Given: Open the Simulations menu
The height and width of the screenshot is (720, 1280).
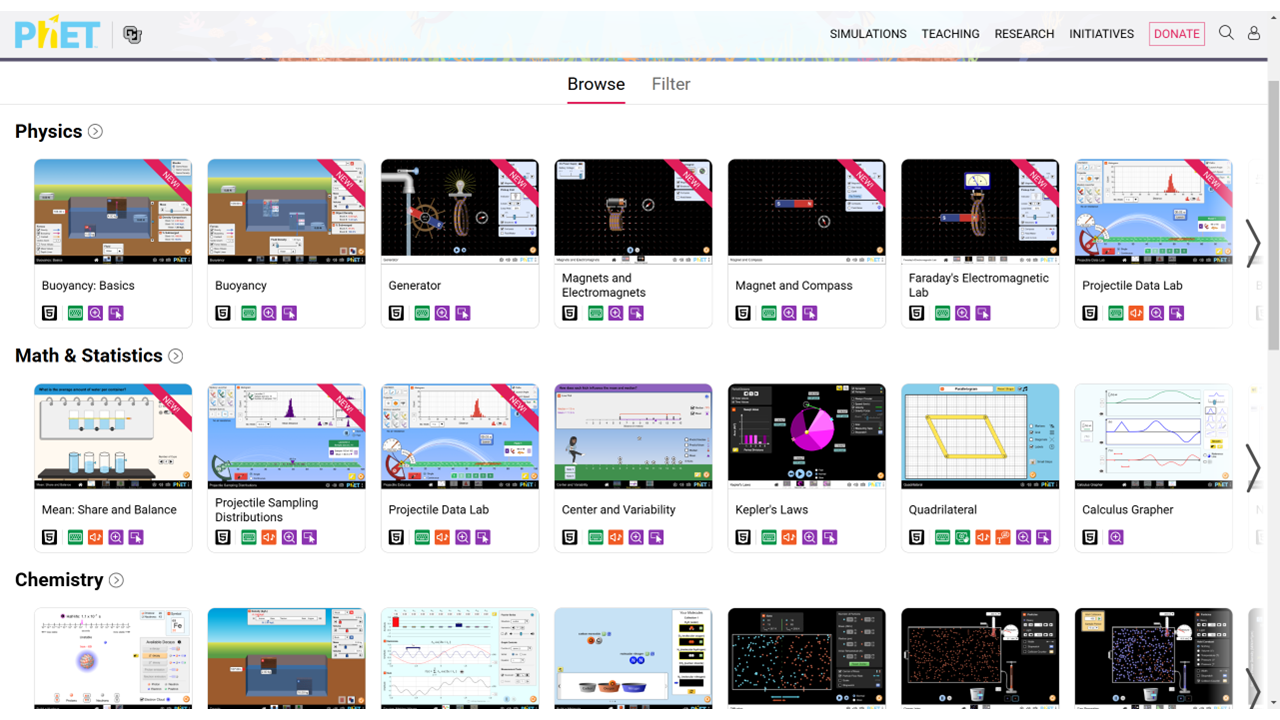Looking at the screenshot, I should 867,34.
